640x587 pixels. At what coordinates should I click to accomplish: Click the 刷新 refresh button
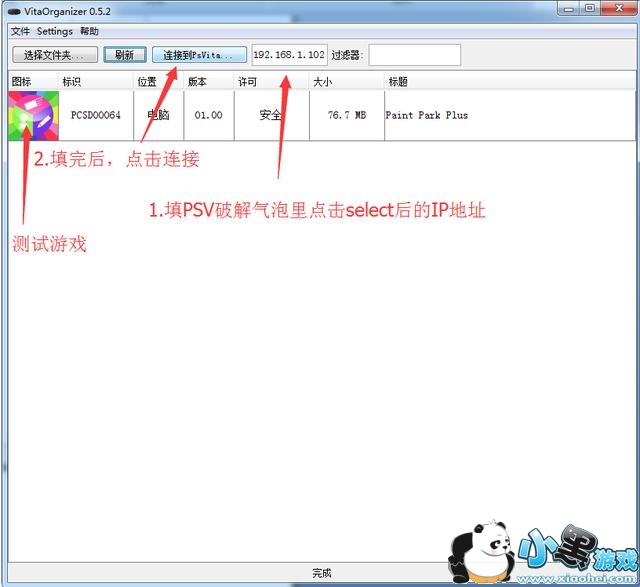point(125,55)
